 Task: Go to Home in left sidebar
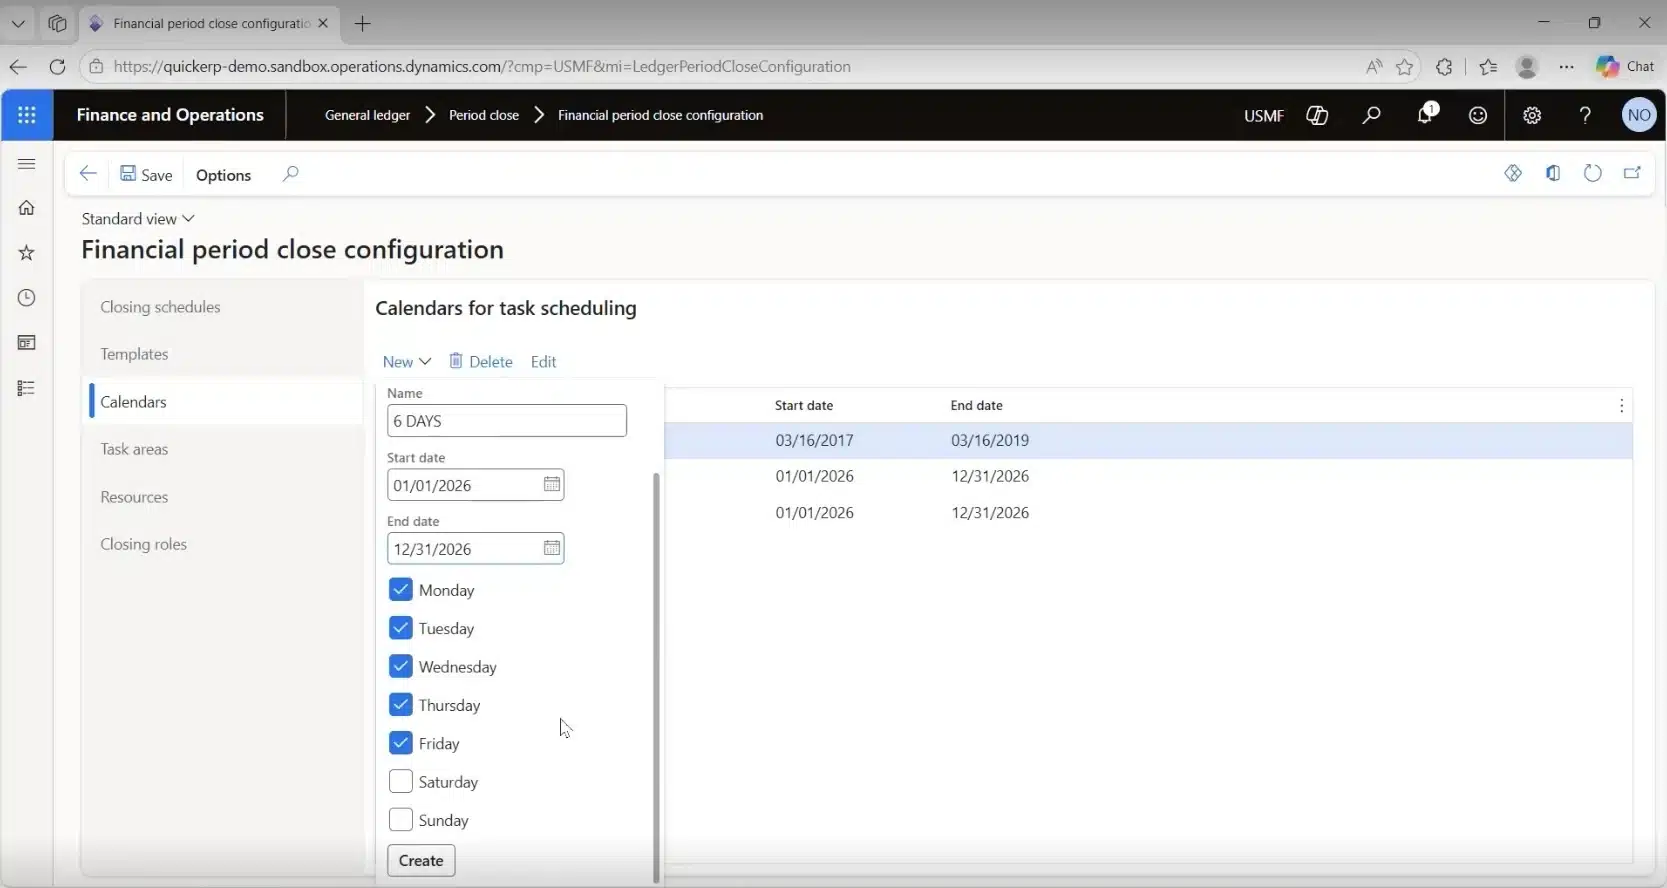pyautogui.click(x=27, y=208)
